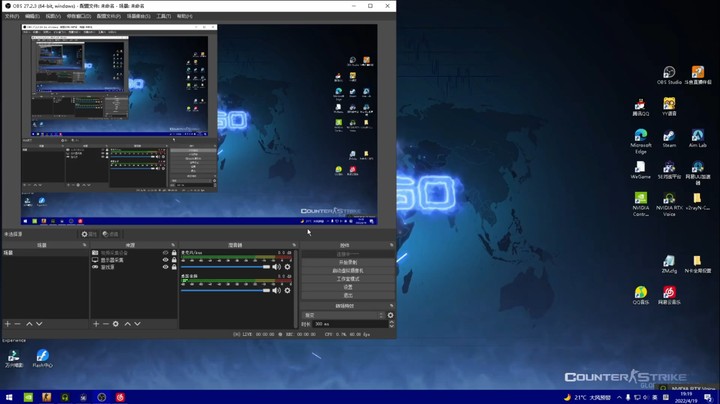Open the NVIDIA RTX Voice desktop shortcut
The image size is (720, 404).
pos(669,204)
